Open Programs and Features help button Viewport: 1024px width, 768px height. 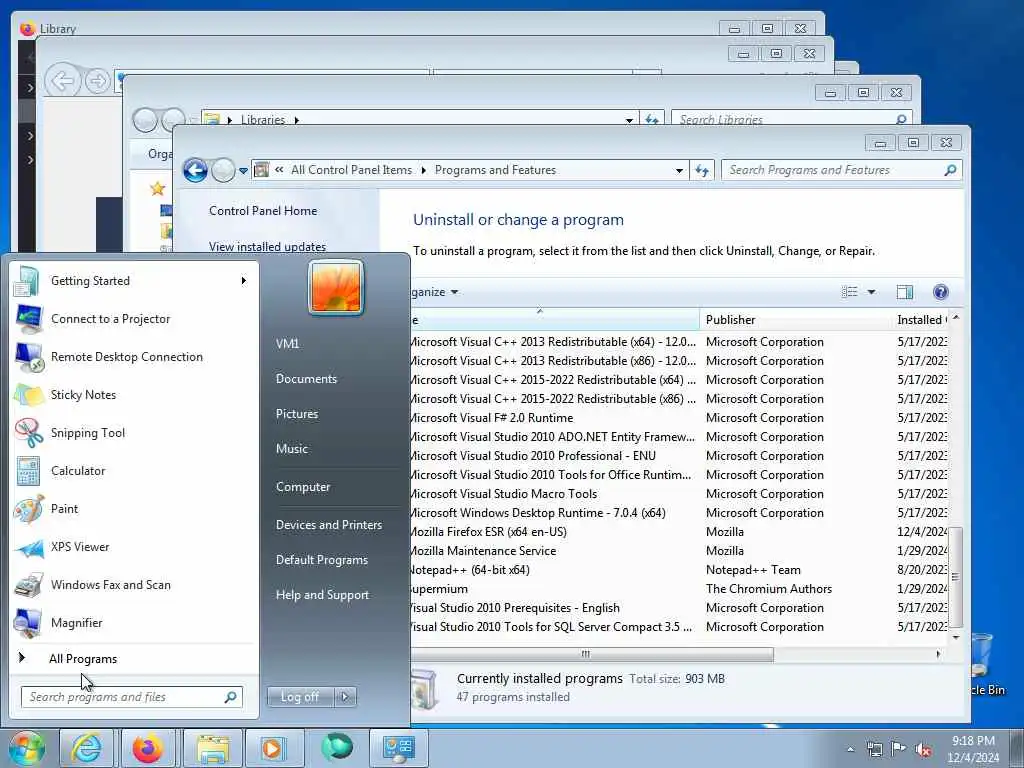[x=940, y=292]
